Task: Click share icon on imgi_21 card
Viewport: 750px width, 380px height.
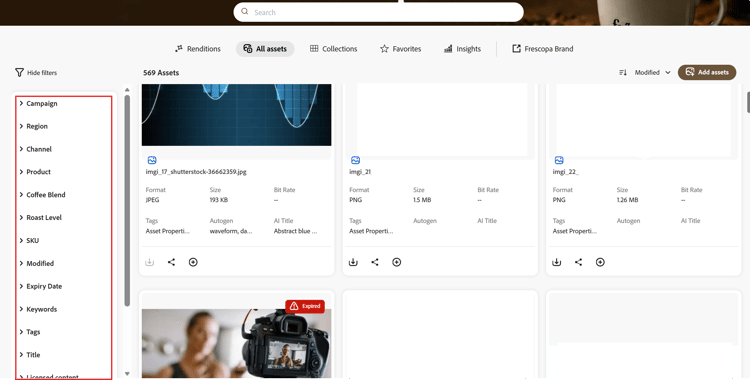Action: point(375,262)
